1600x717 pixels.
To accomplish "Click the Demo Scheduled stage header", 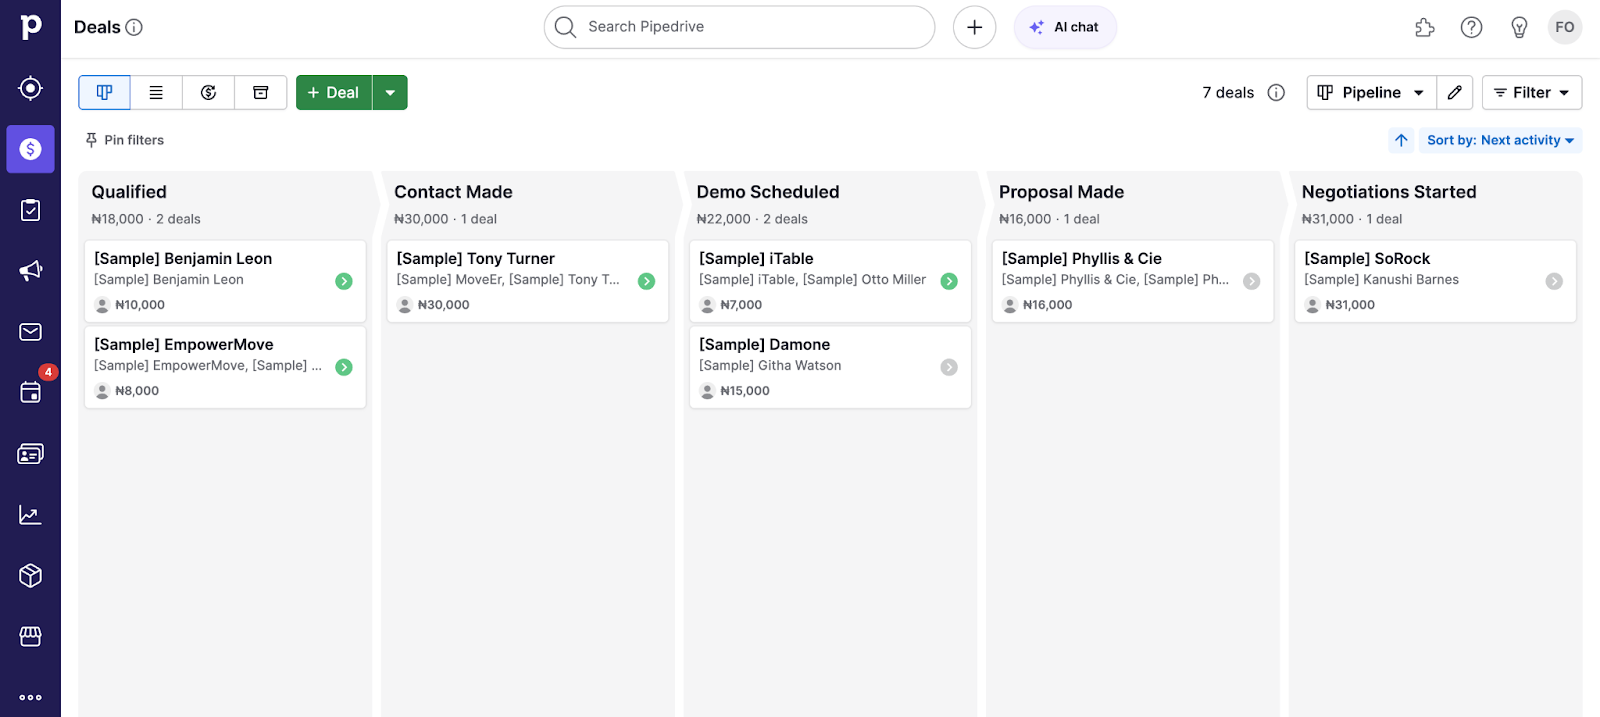I will coord(768,192).
